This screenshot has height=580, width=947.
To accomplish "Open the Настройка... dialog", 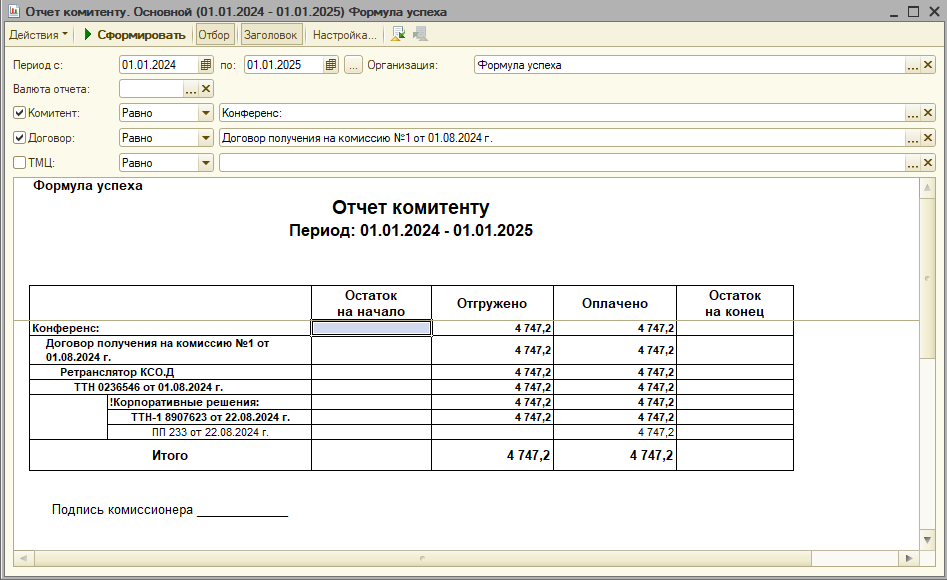I will (344, 35).
